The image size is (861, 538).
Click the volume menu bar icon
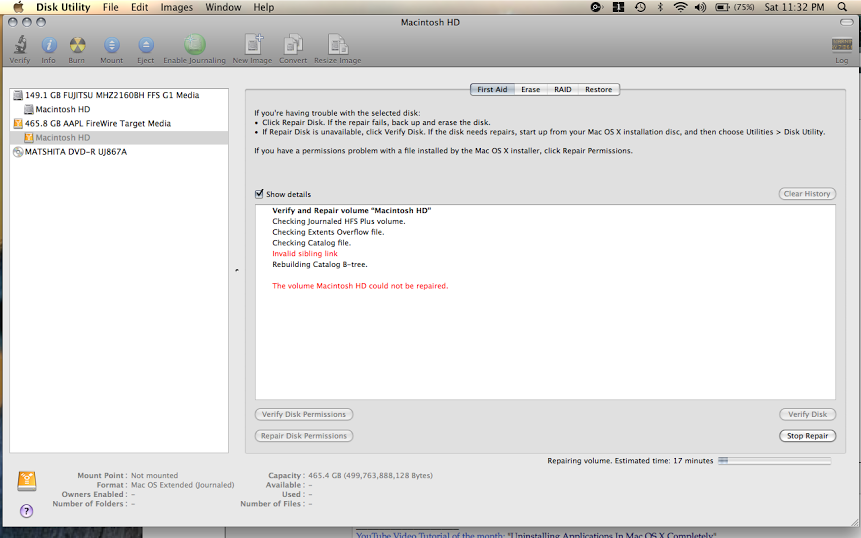click(700, 7)
